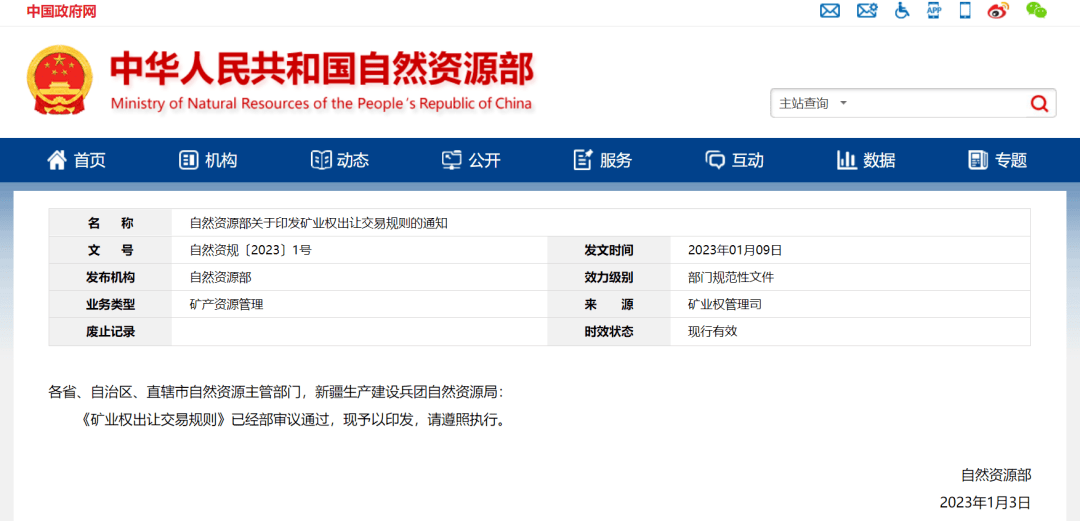Click the green WeChat icon
Screen dimensions: 1080x521
click(x=1036, y=11)
